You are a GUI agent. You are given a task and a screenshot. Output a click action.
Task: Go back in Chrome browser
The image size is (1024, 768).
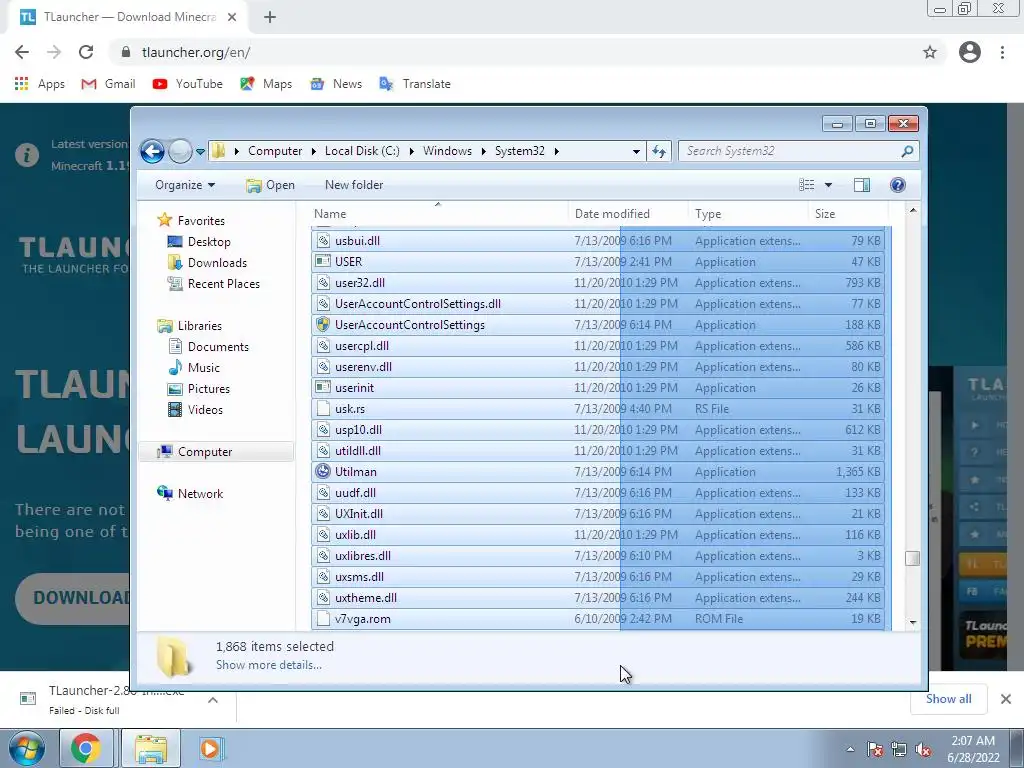coord(22,52)
